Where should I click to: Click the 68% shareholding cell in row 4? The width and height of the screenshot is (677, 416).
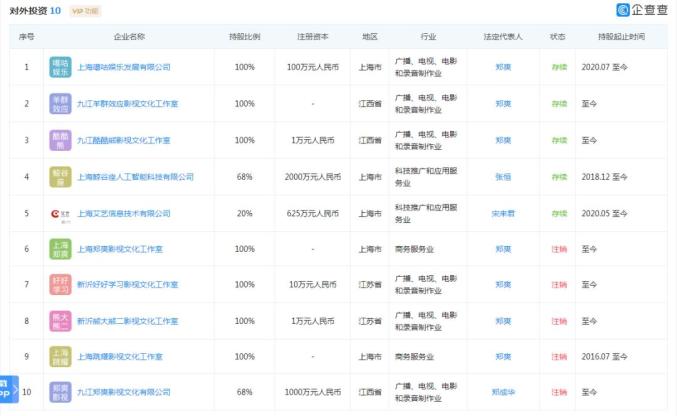click(x=244, y=177)
